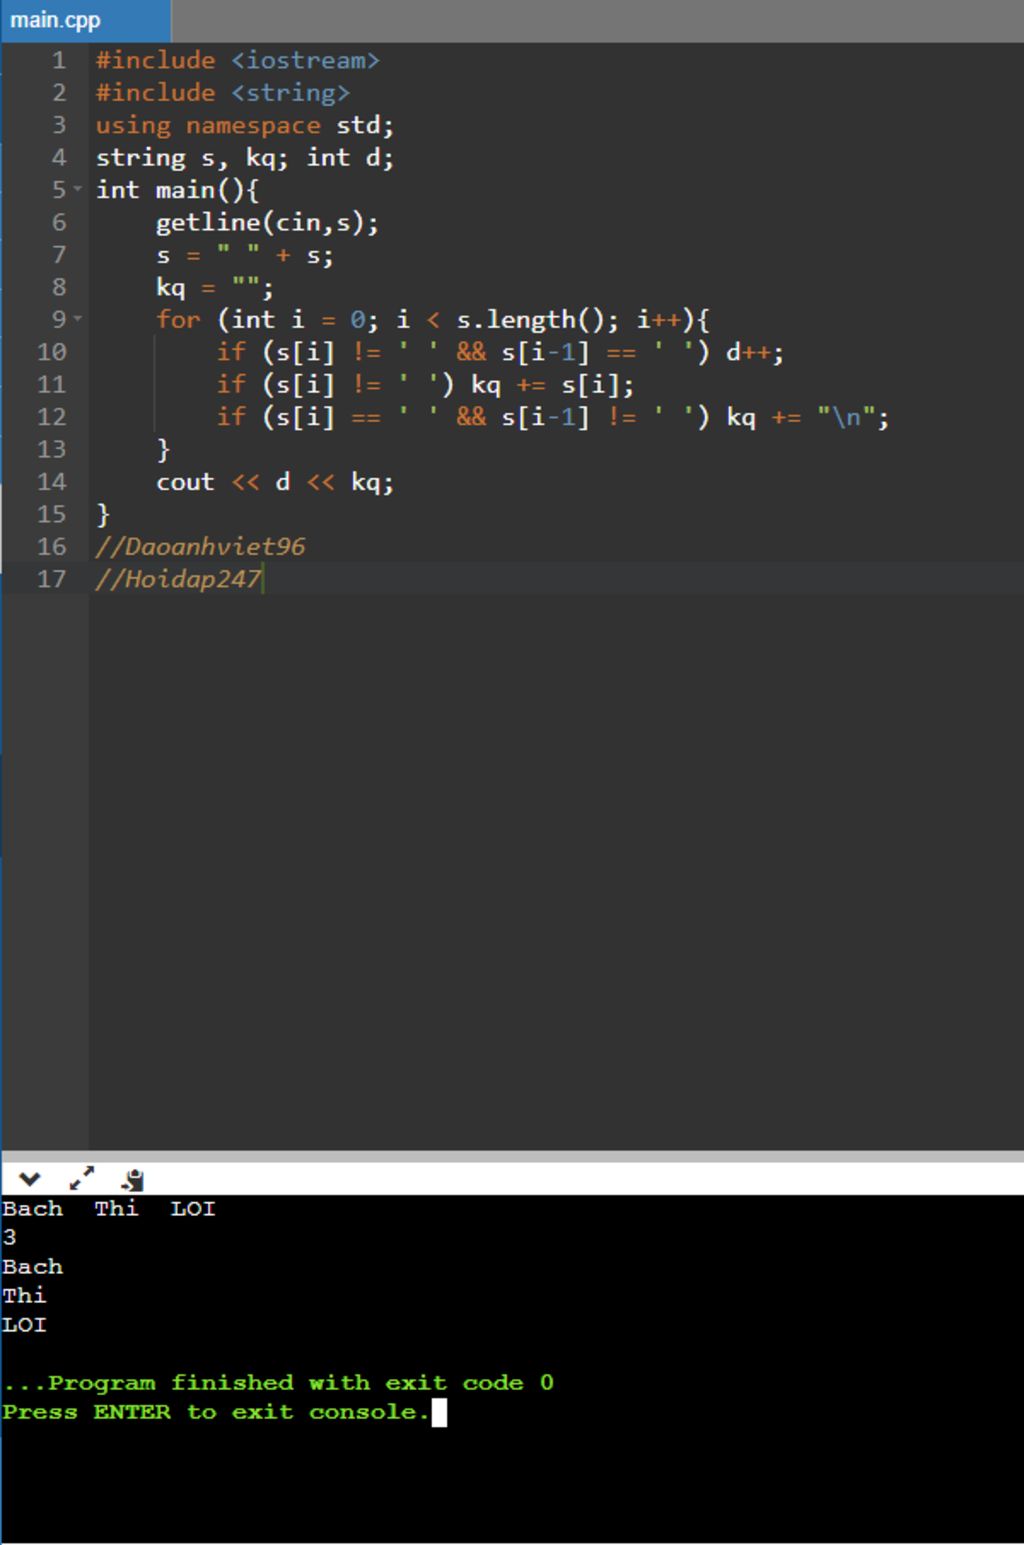Click the line number 1 in the gutter
Viewport: 1024px width, 1545px height.
59,60
